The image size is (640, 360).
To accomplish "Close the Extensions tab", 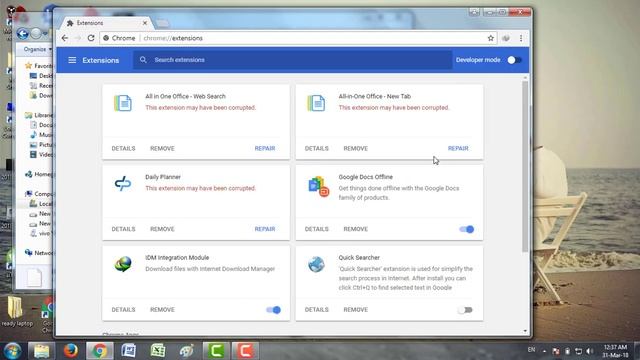I will [x=144, y=23].
